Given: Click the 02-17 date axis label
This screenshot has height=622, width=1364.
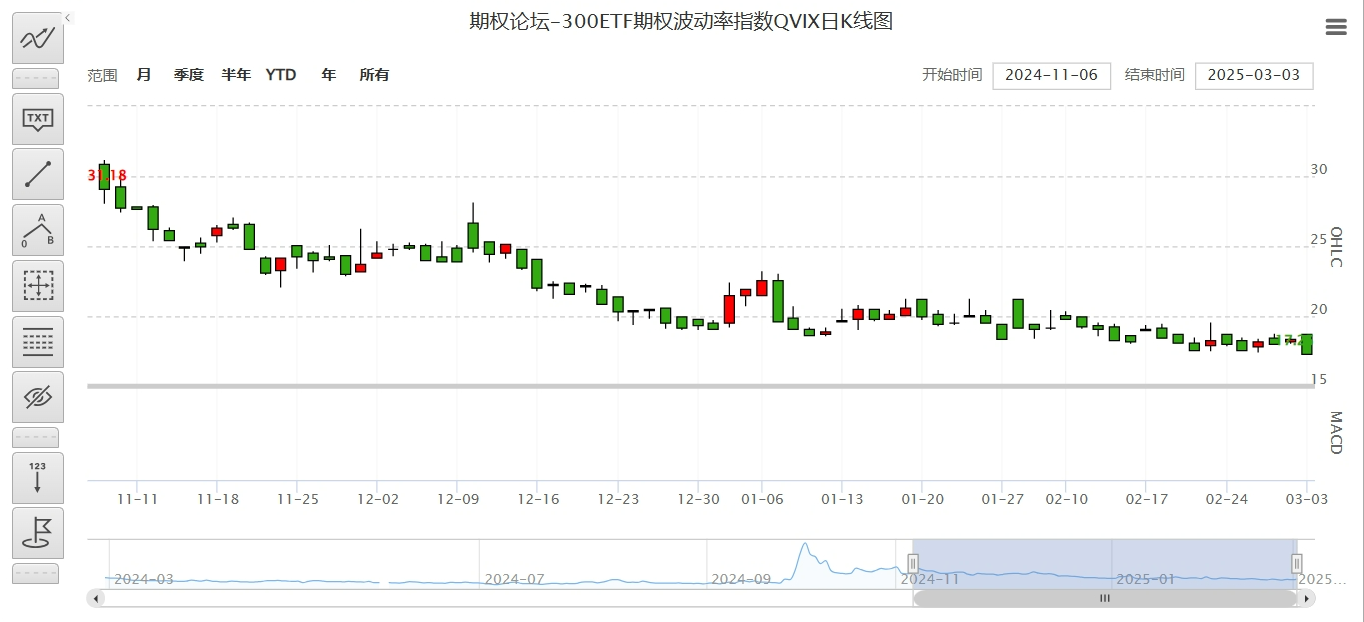Looking at the screenshot, I should 1147,499.
